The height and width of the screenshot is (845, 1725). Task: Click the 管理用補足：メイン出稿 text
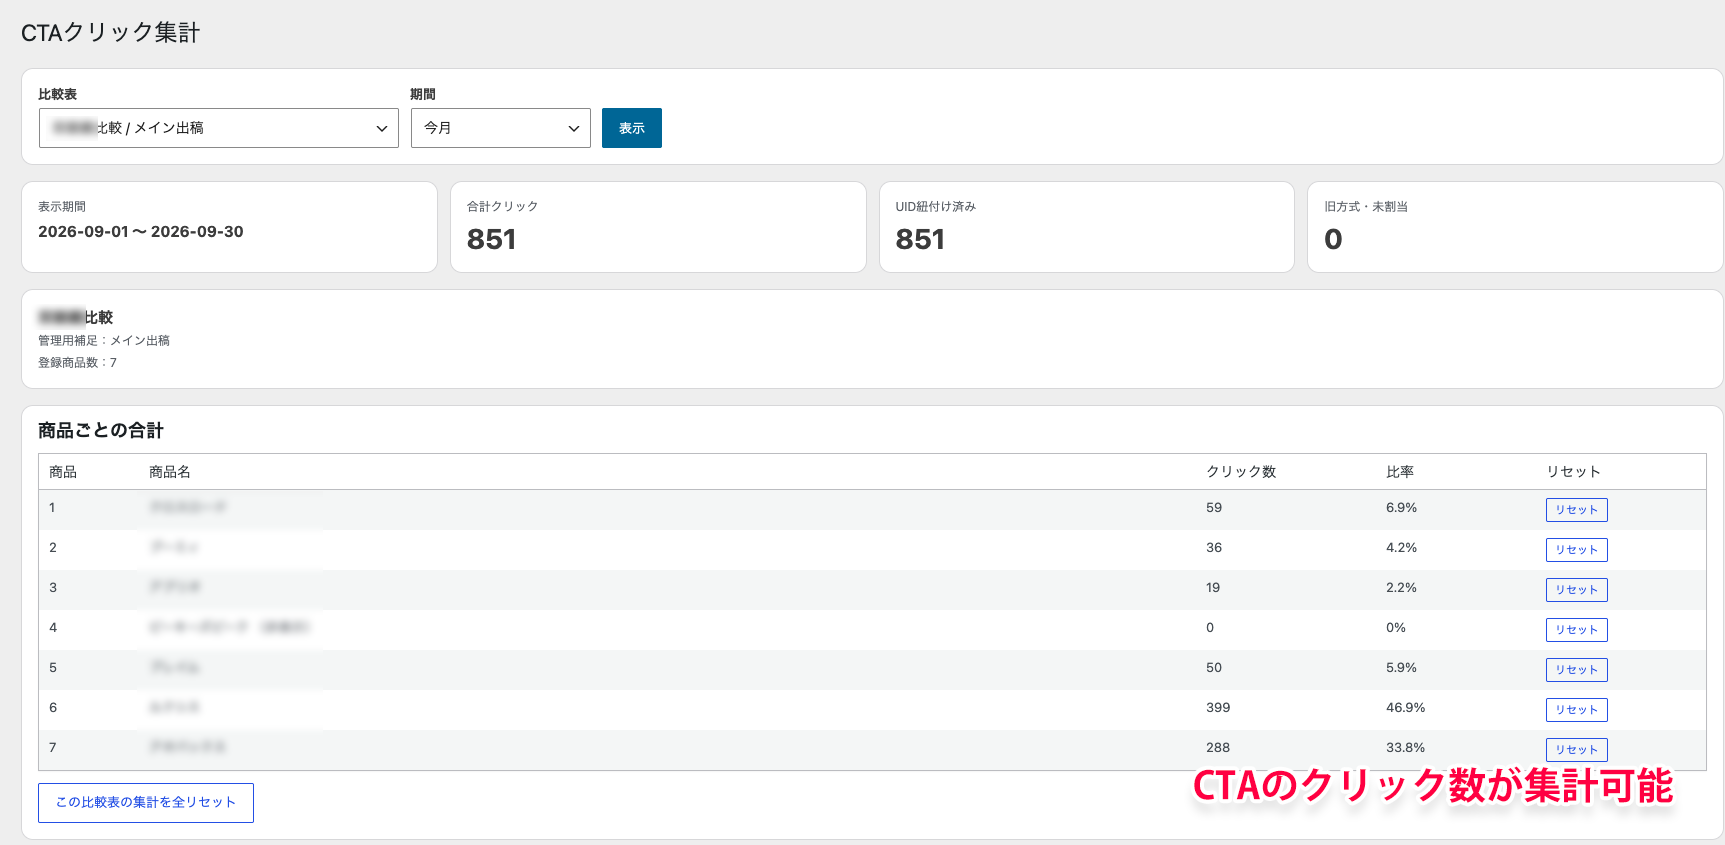[104, 341]
